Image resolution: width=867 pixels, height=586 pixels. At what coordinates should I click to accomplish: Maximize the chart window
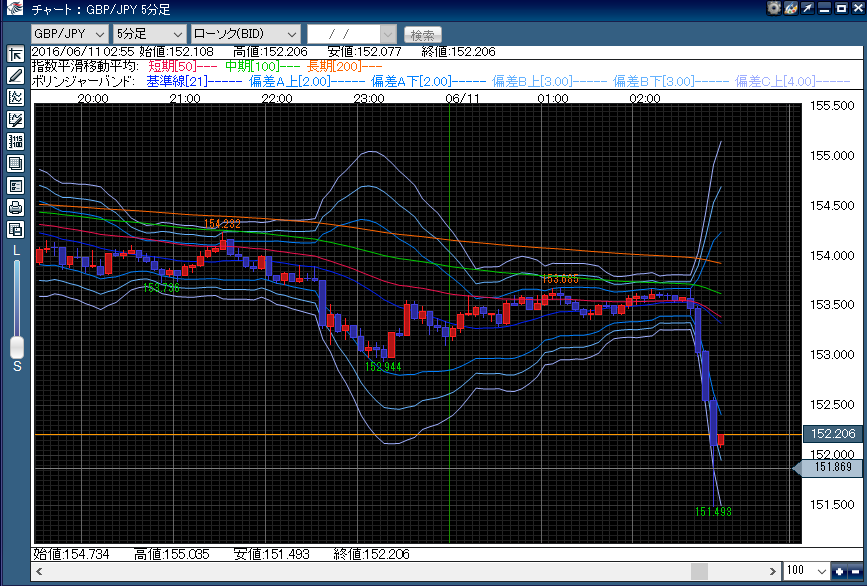[842, 8]
